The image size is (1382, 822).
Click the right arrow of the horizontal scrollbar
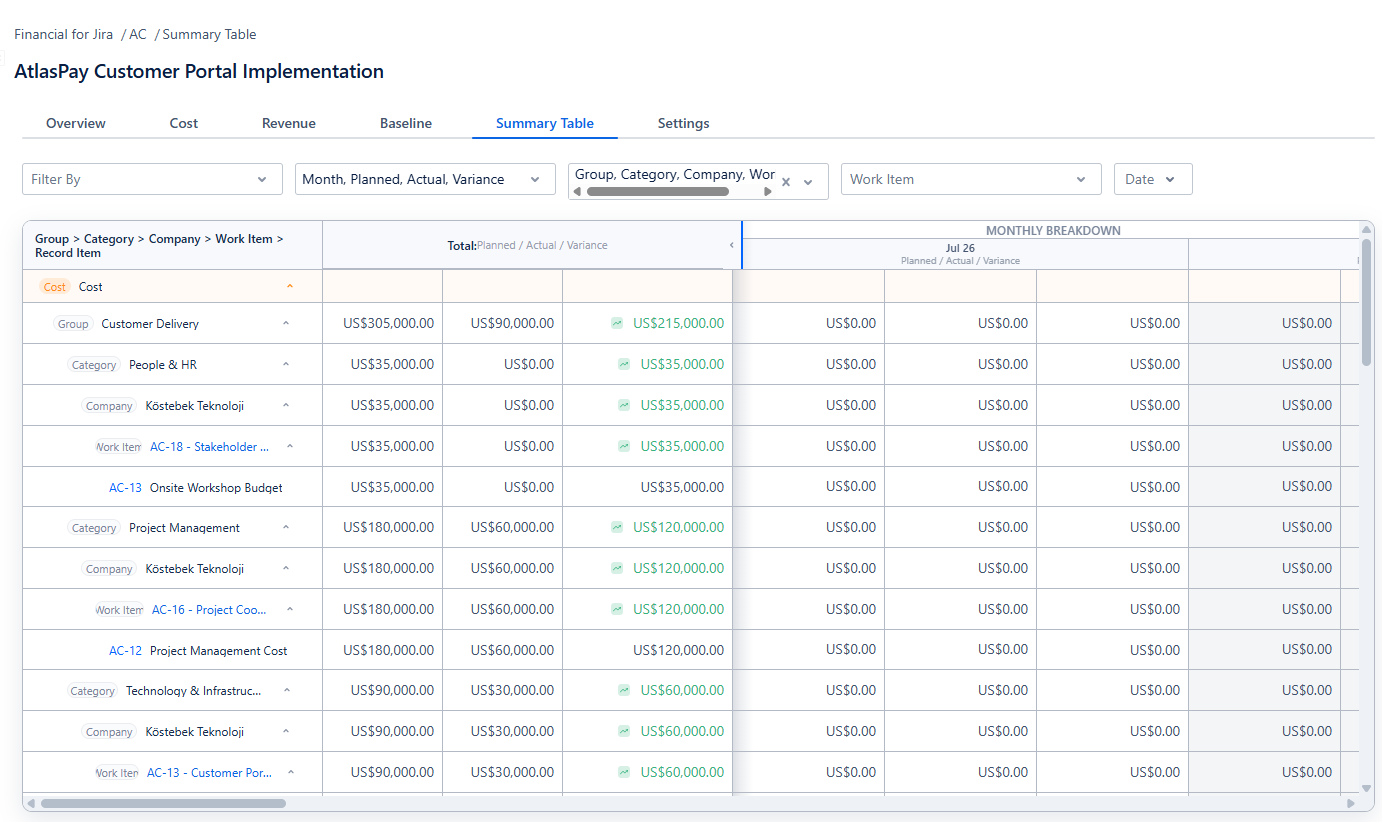point(1351,803)
